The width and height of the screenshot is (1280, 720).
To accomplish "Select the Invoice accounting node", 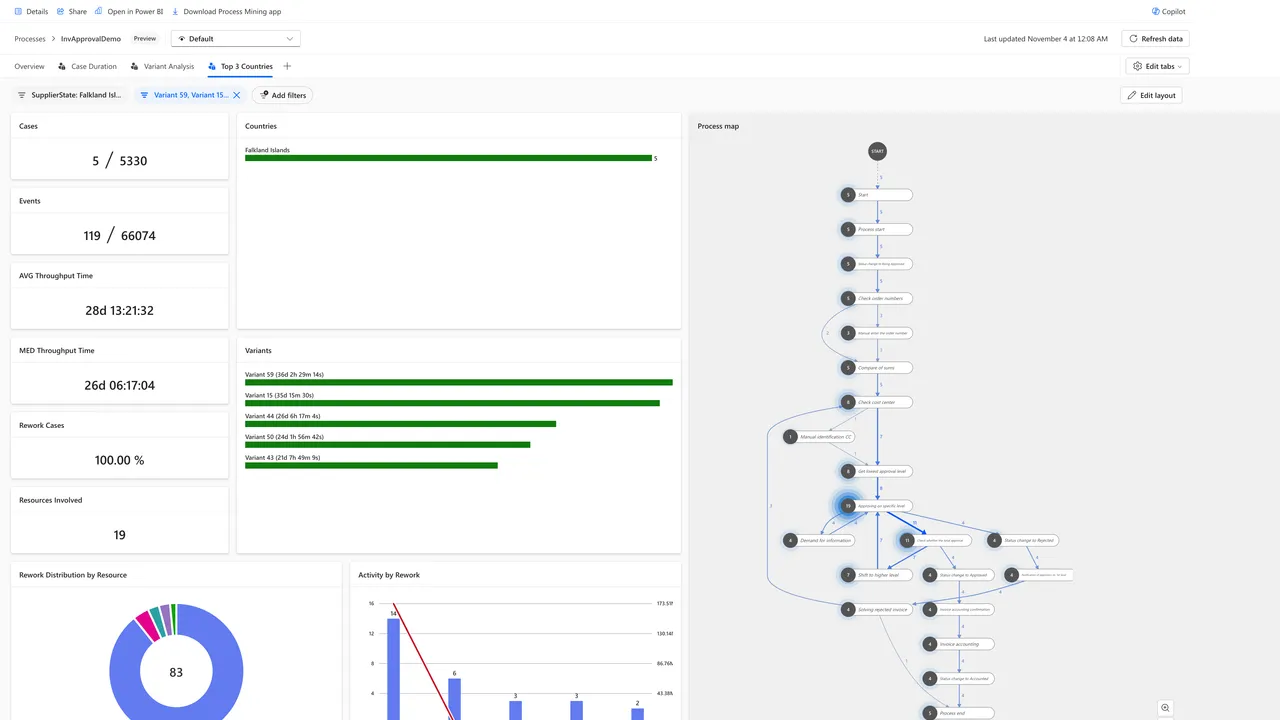I will pyautogui.click(x=959, y=644).
